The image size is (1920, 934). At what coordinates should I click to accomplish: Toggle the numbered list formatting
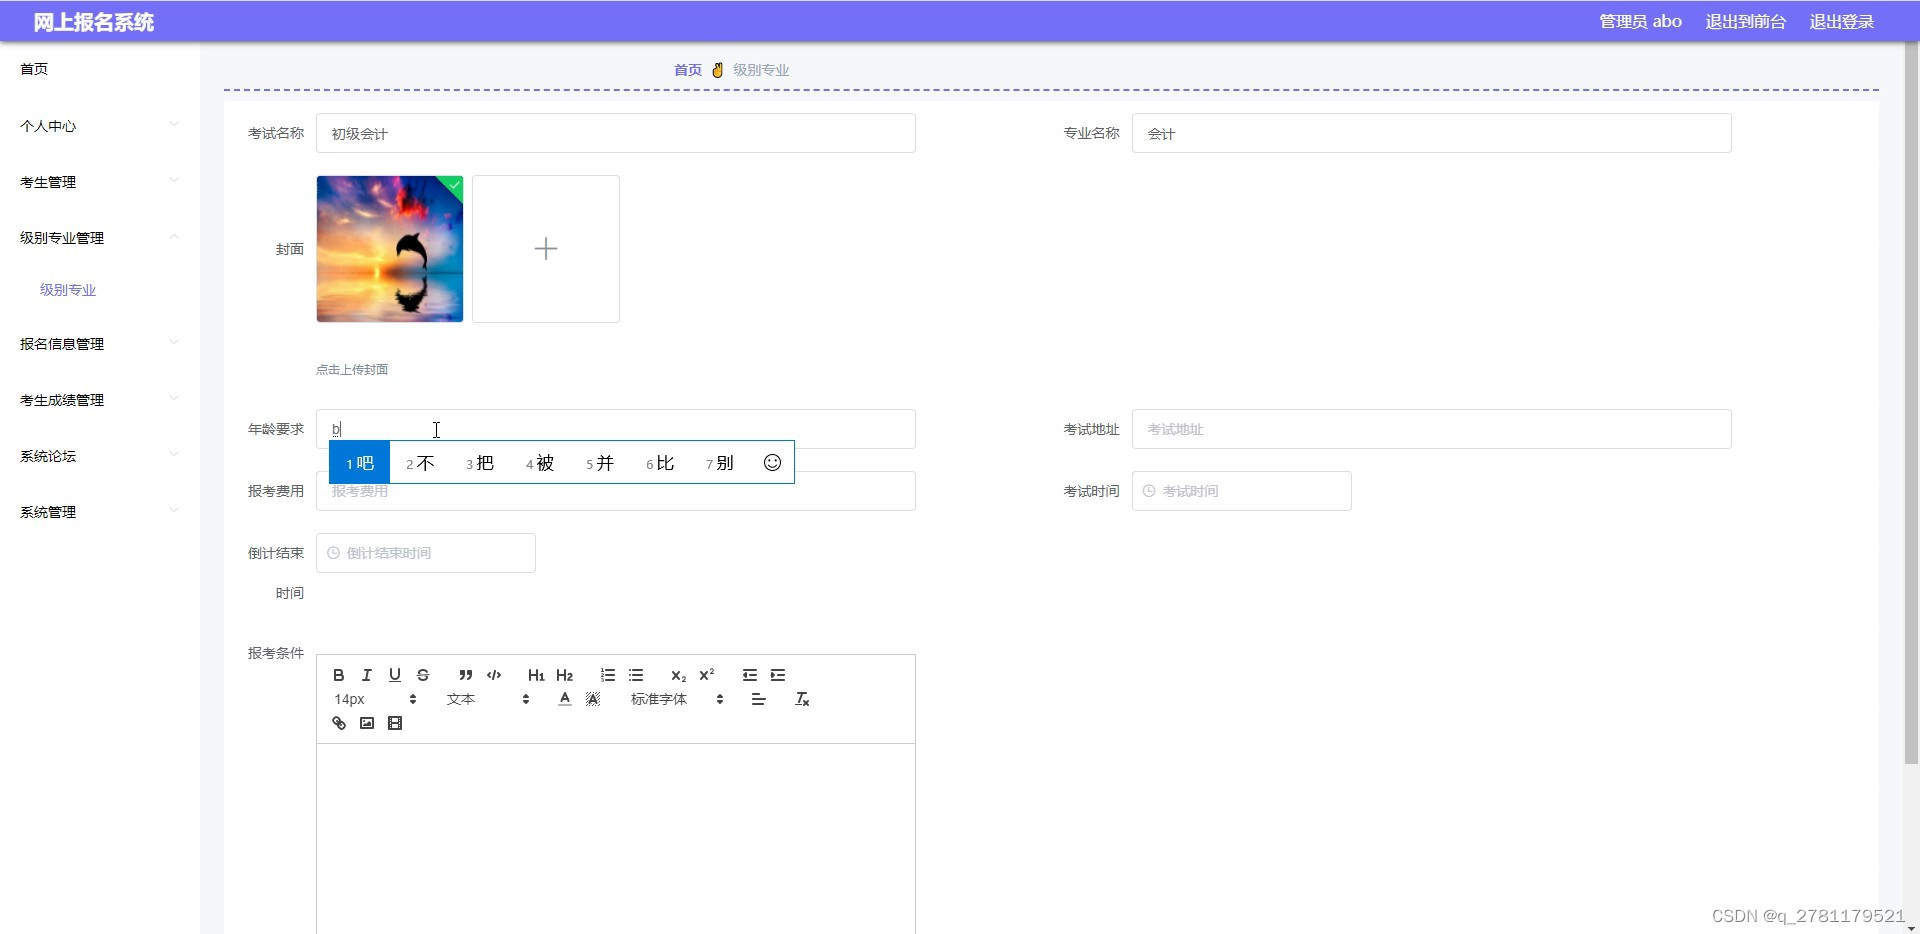click(x=606, y=675)
